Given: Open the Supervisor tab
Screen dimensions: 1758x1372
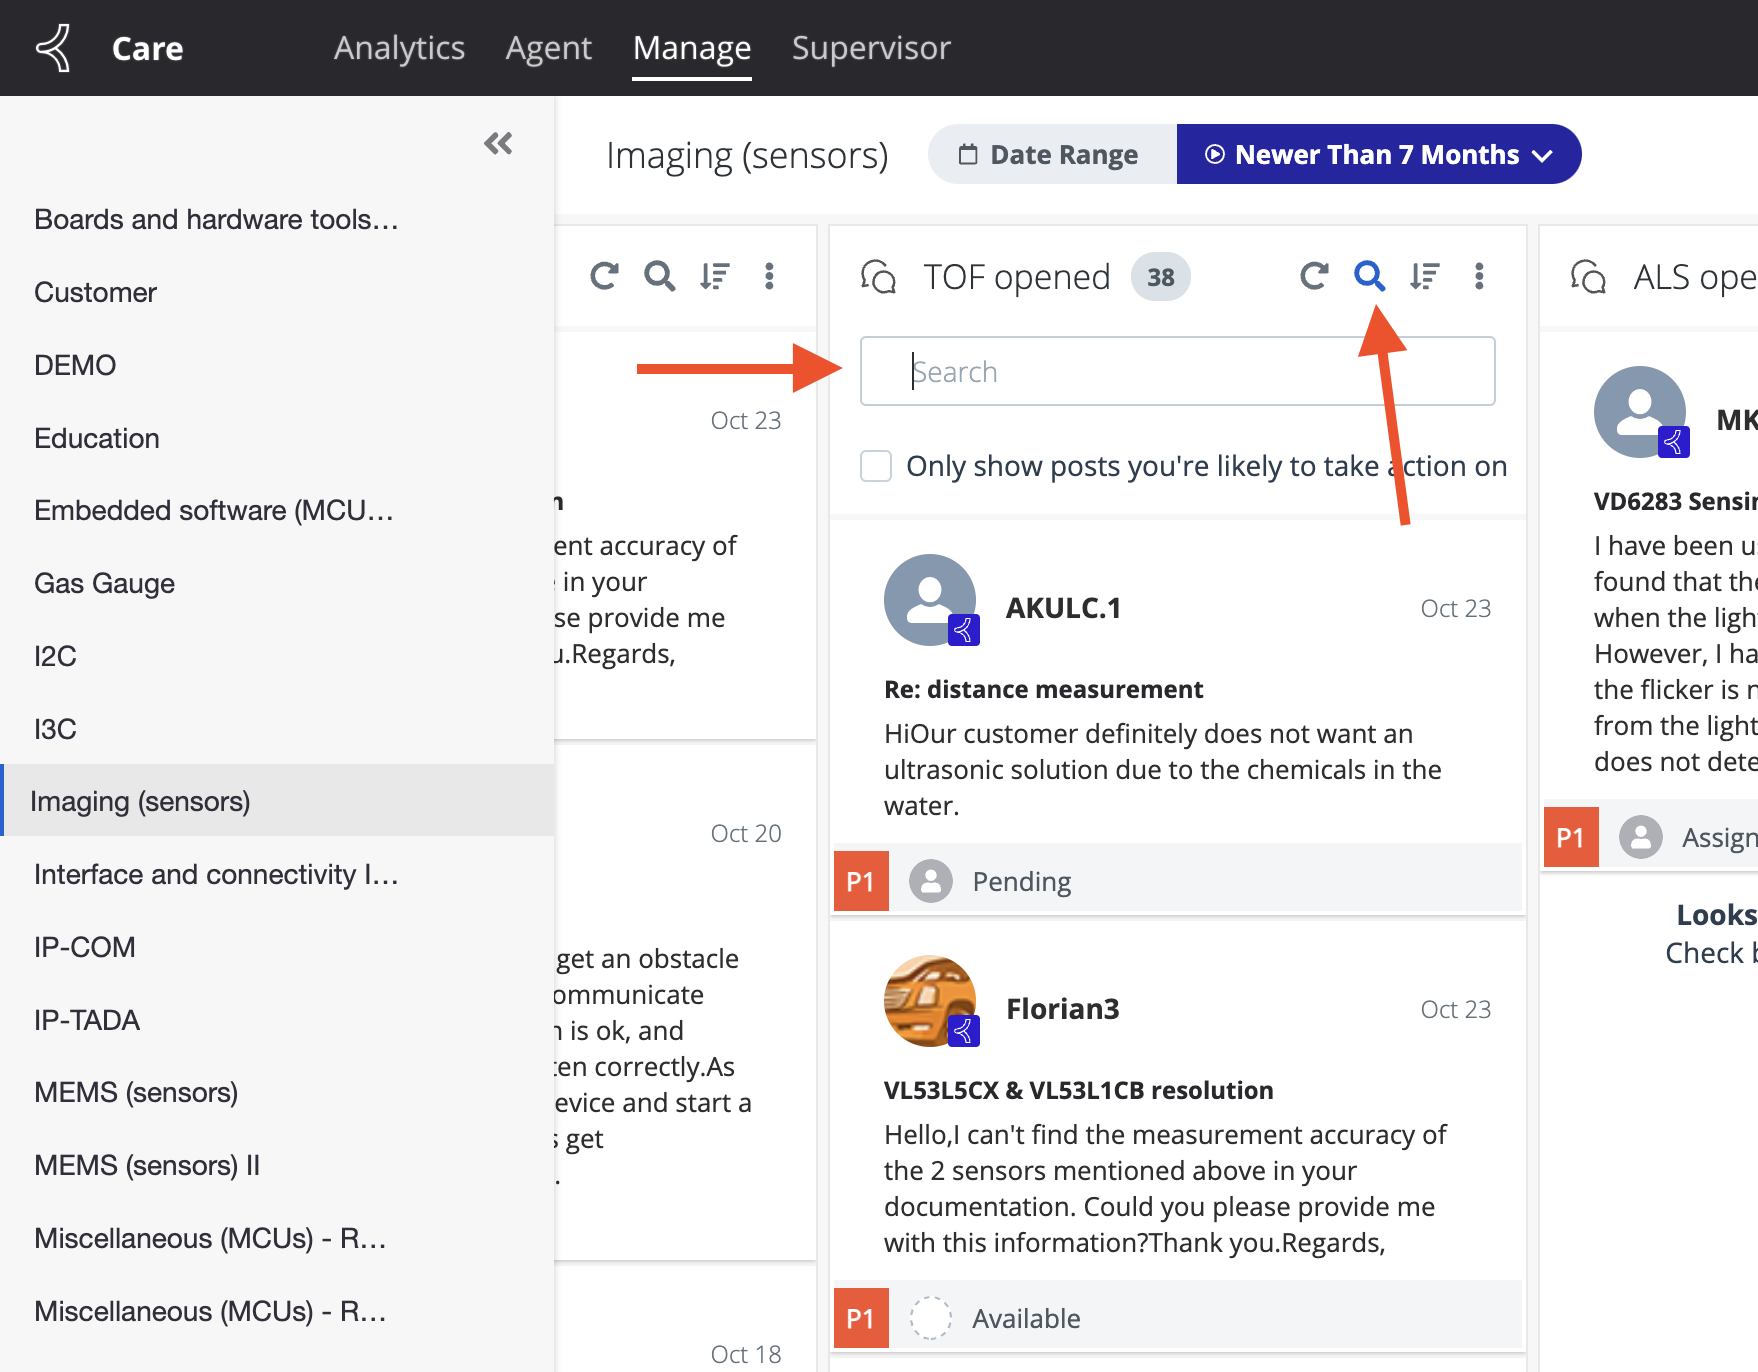Looking at the screenshot, I should [871, 48].
